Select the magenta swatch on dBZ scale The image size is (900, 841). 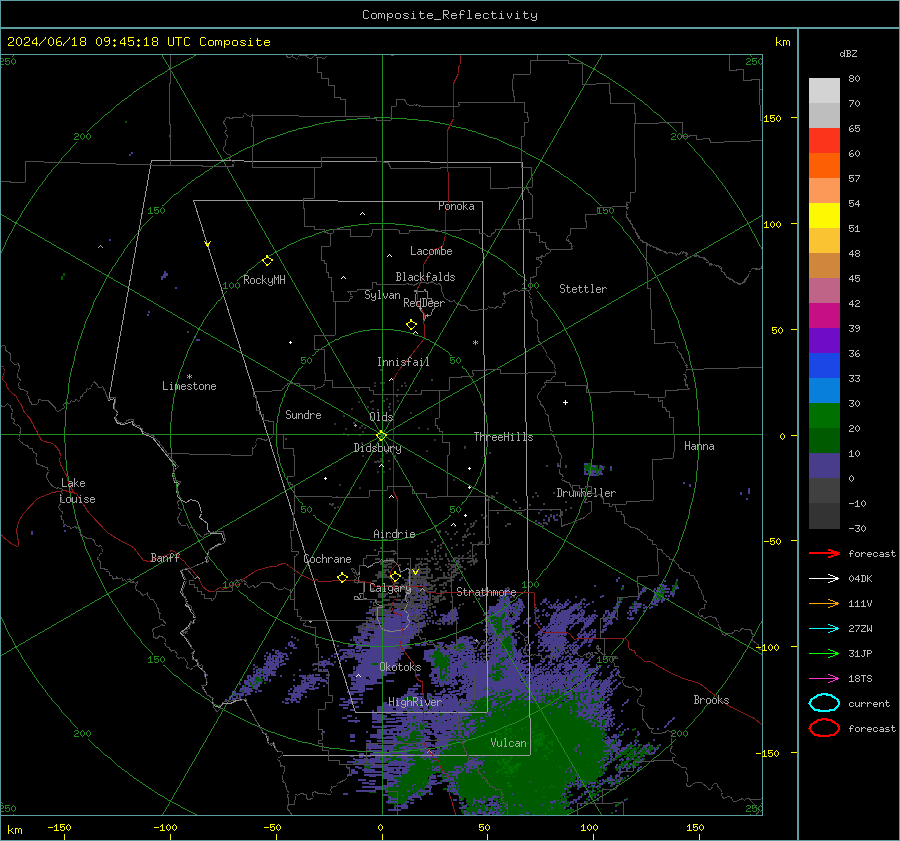(824, 315)
